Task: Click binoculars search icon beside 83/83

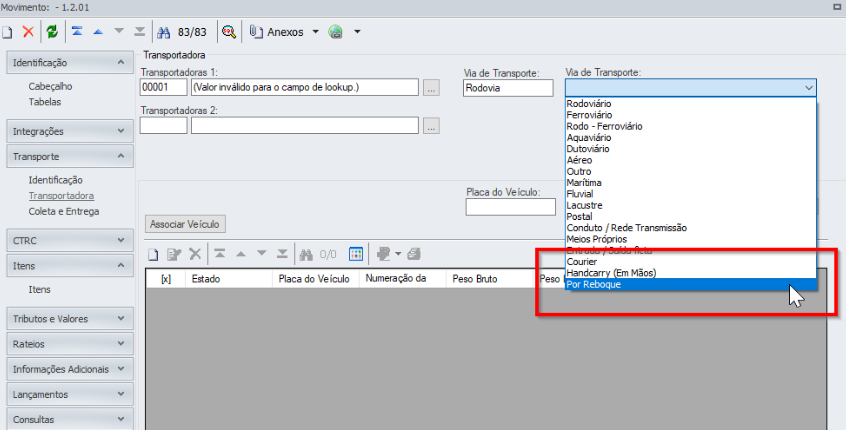Action: (x=163, y=32)
